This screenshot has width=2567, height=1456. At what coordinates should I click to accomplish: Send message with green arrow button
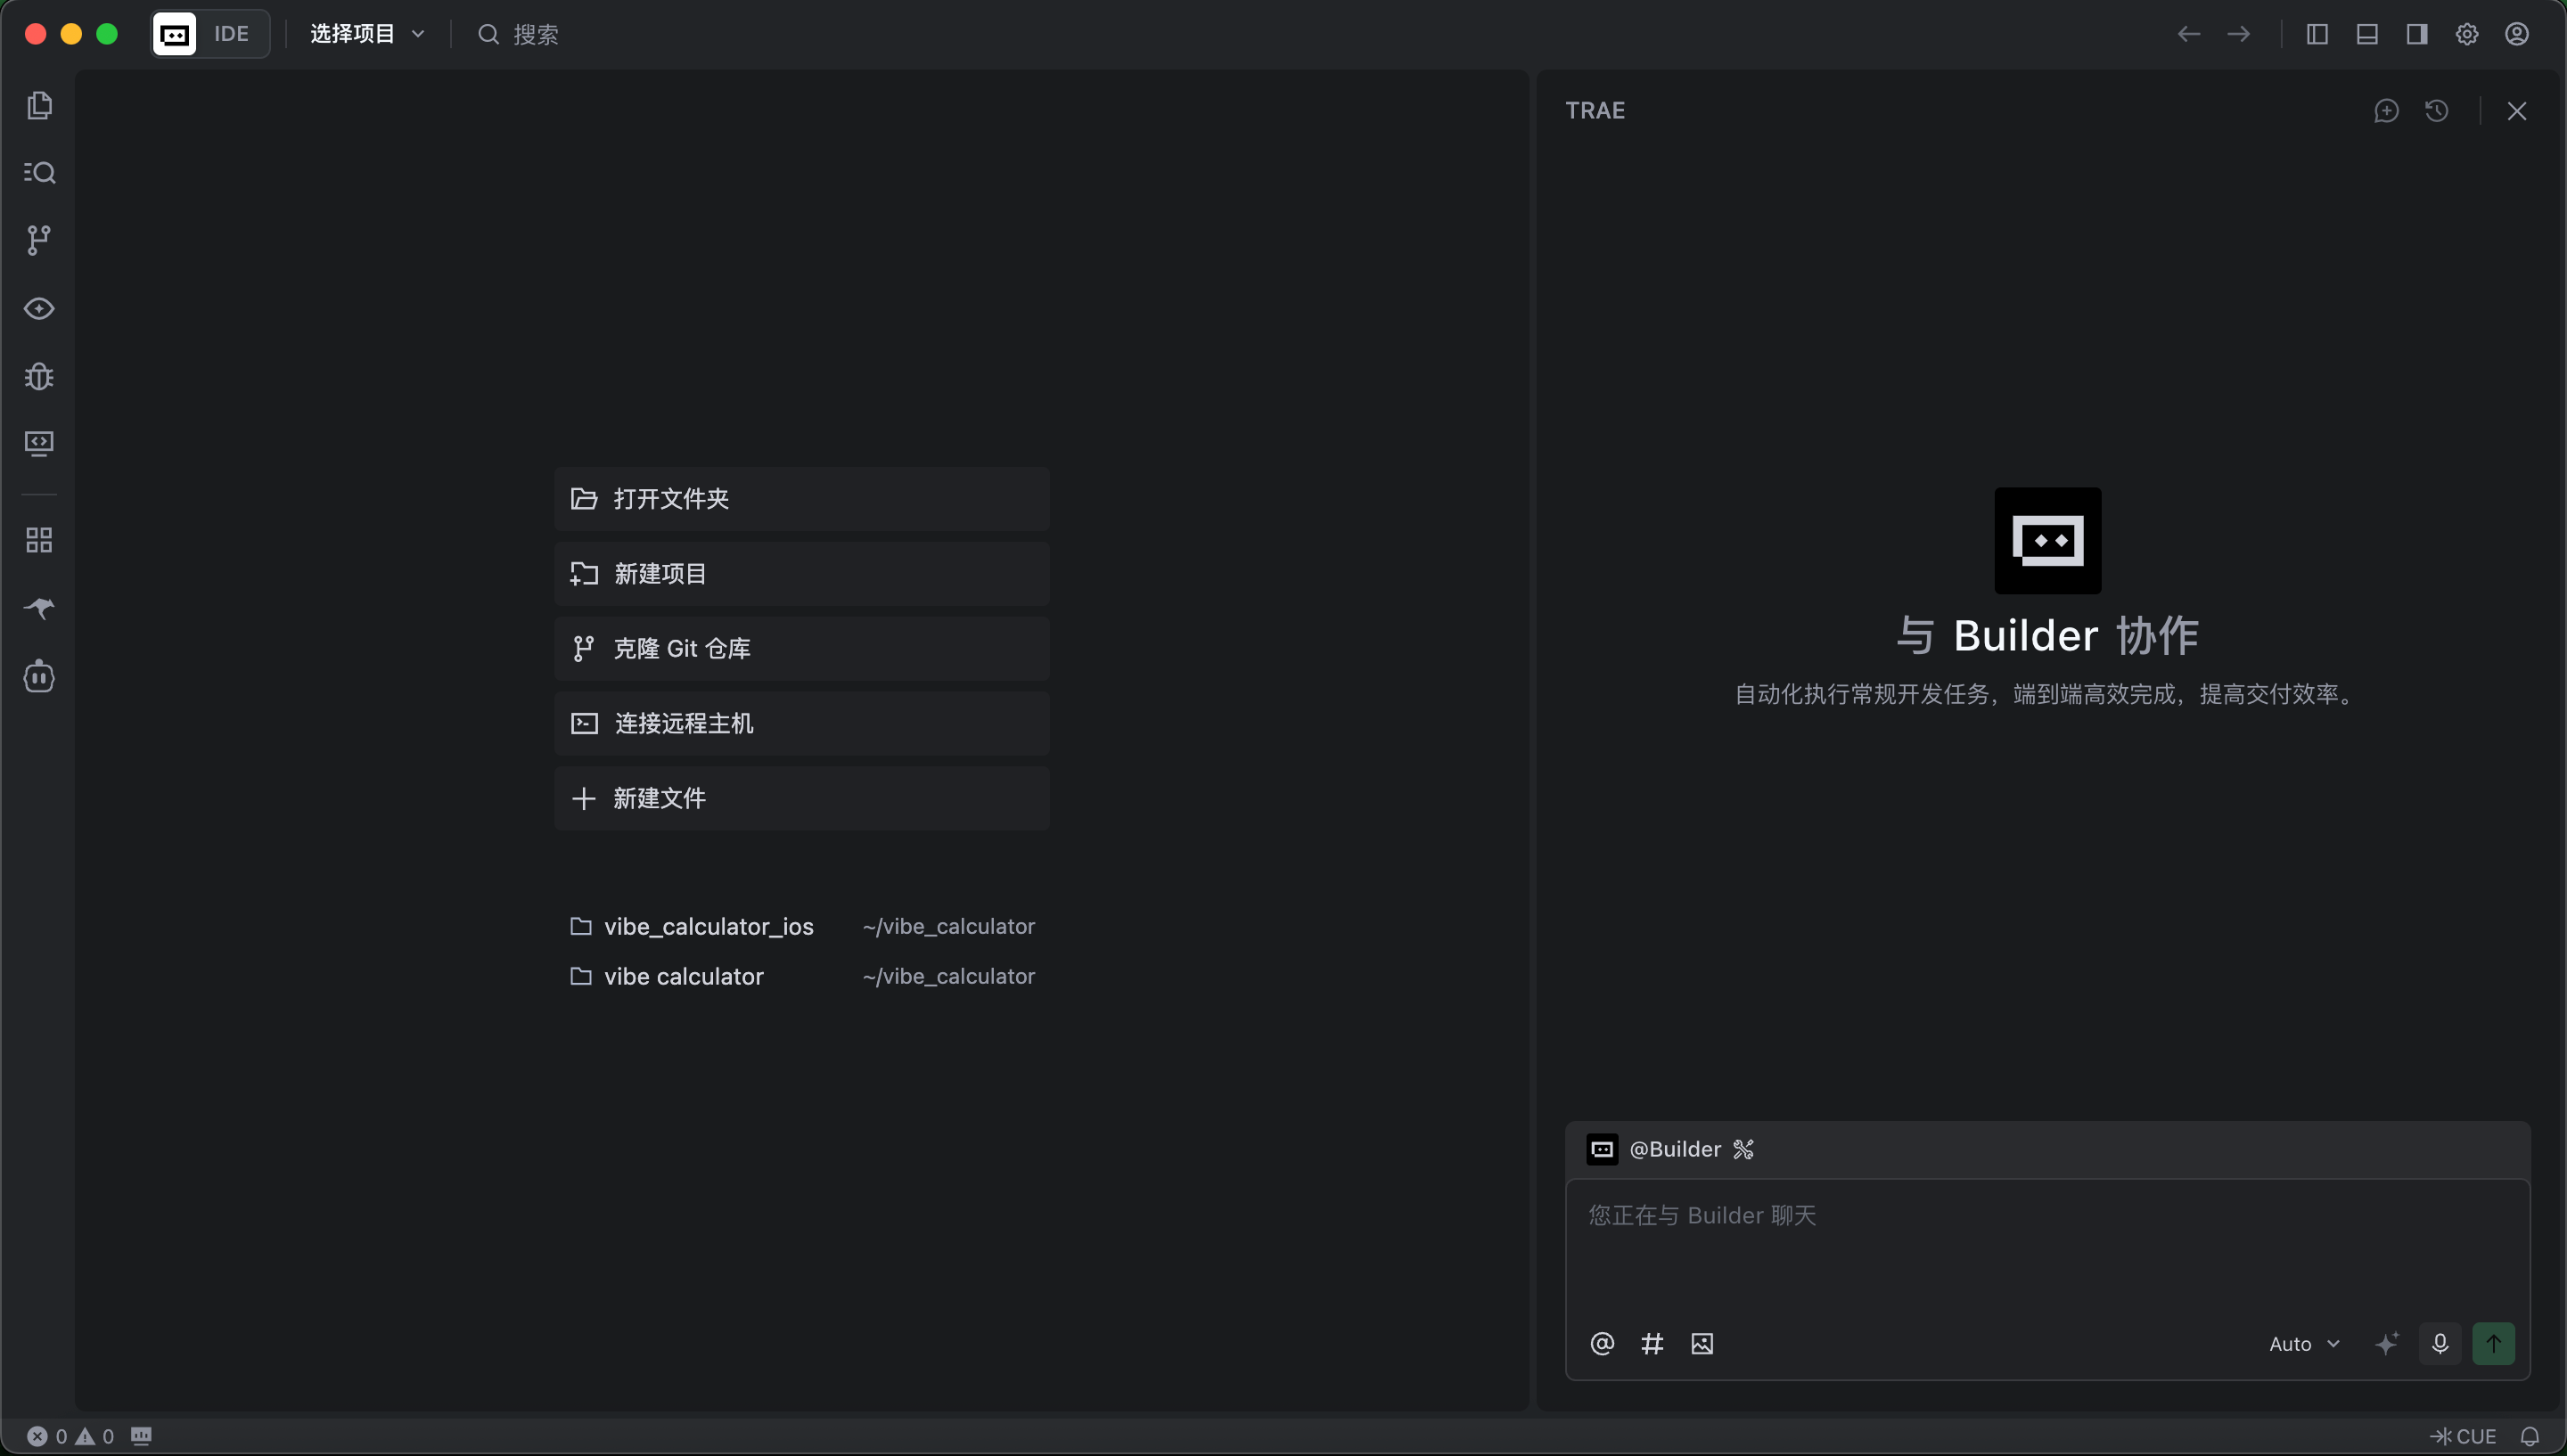point(2494,1343)
